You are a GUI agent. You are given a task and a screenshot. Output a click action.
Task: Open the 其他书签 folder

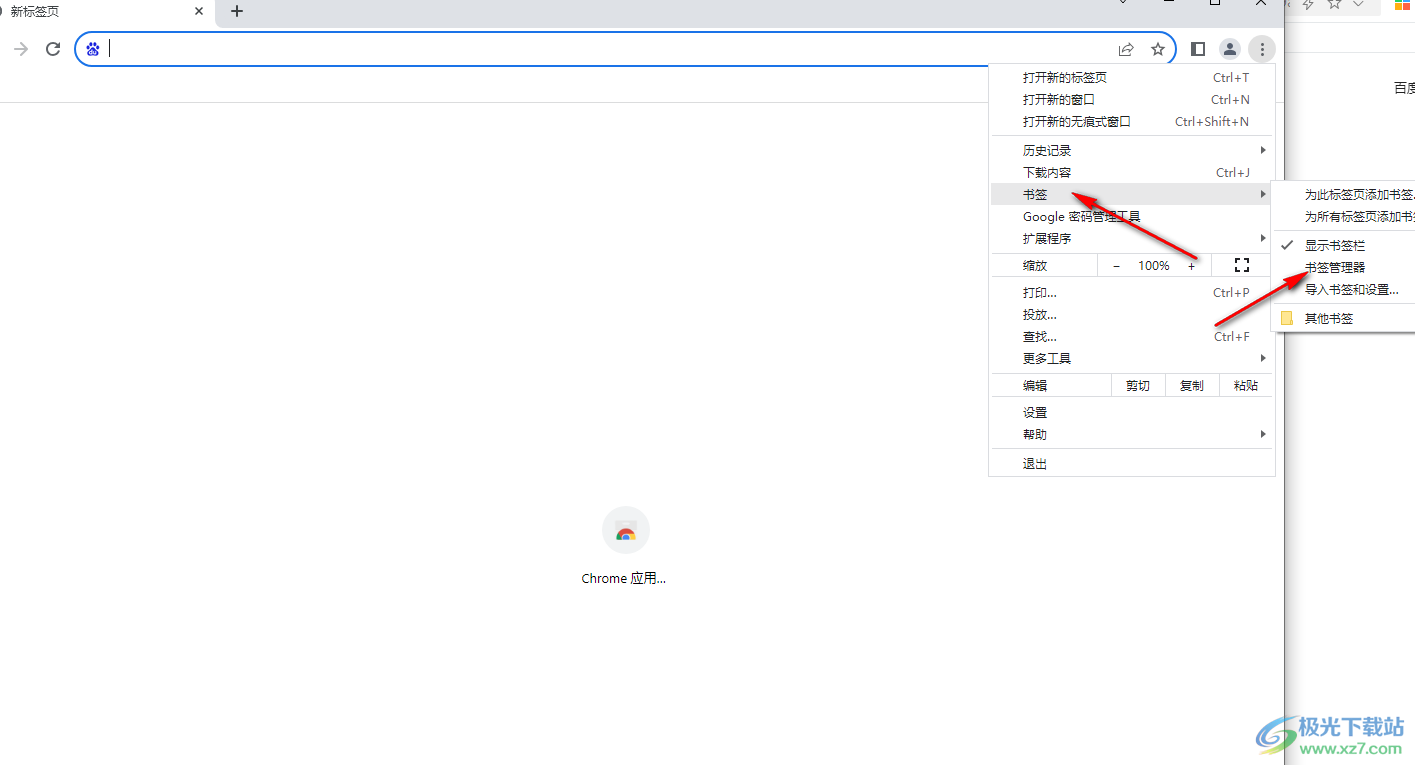[1343, 318]
